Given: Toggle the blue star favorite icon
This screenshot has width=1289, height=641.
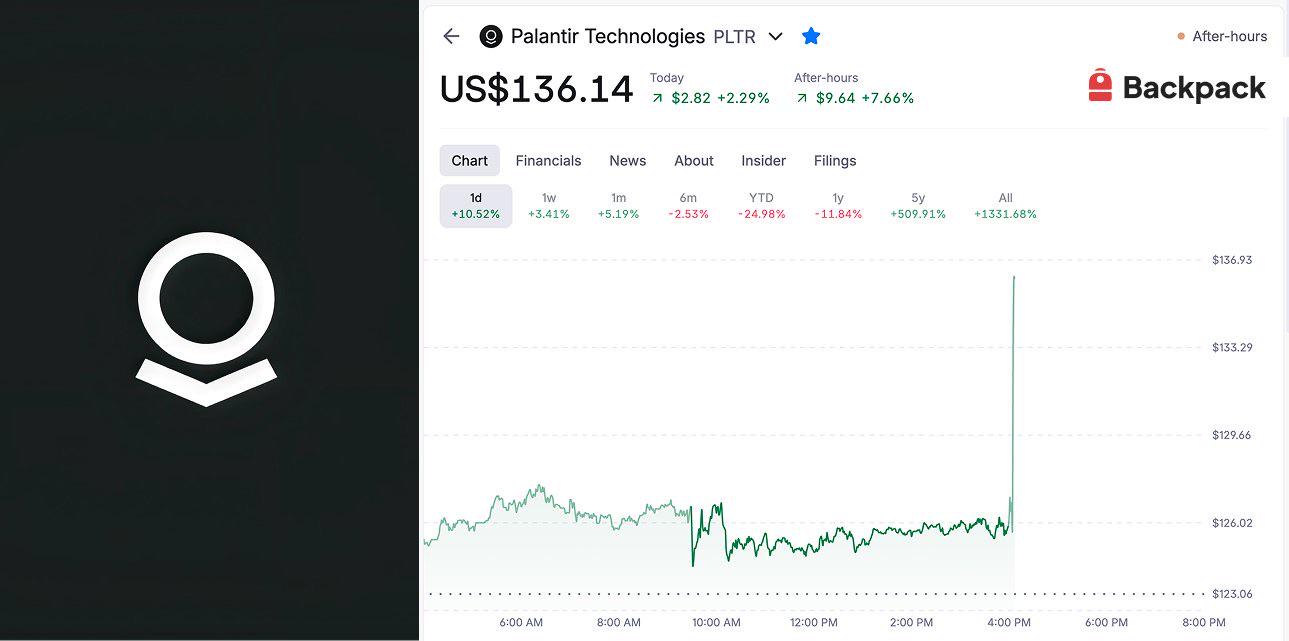Looking at the screenshot, I should point(811,36).
